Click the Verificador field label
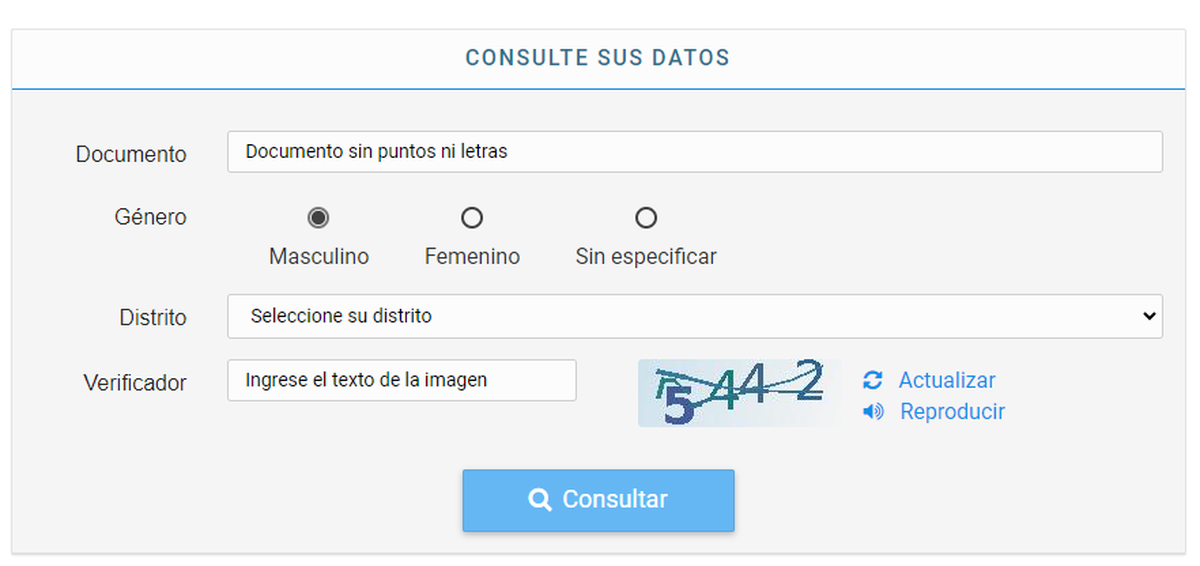The width and height of the screenshot is (1200, 566). coord(135,382)
